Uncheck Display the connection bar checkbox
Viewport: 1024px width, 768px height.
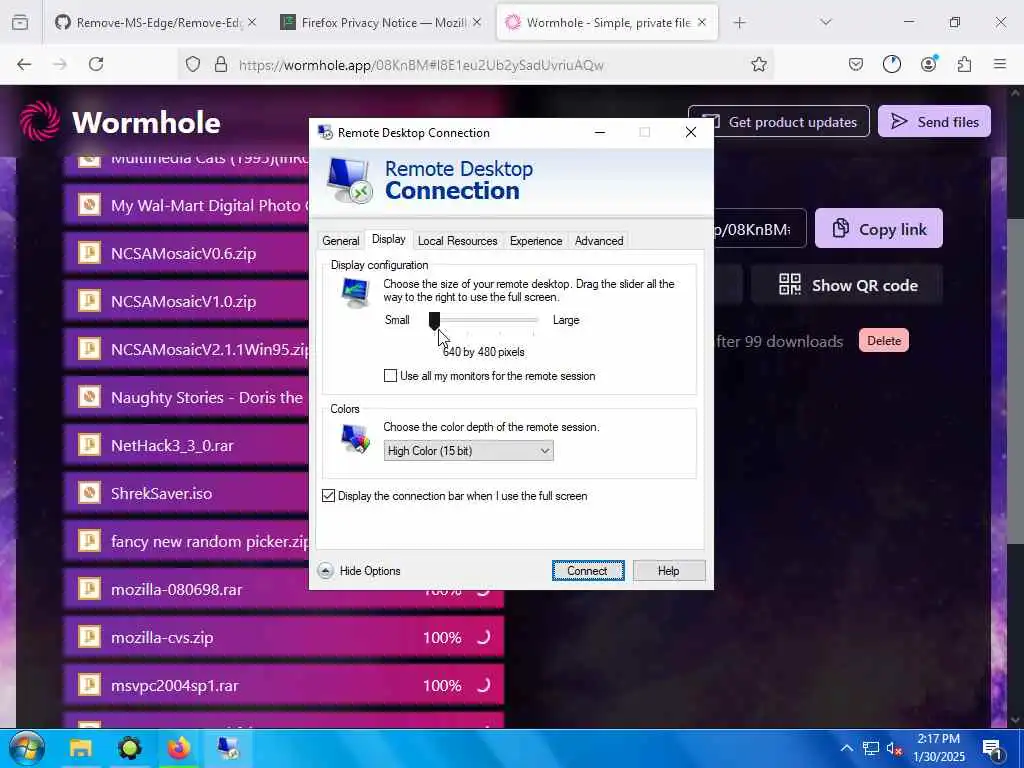pos(328,496)
